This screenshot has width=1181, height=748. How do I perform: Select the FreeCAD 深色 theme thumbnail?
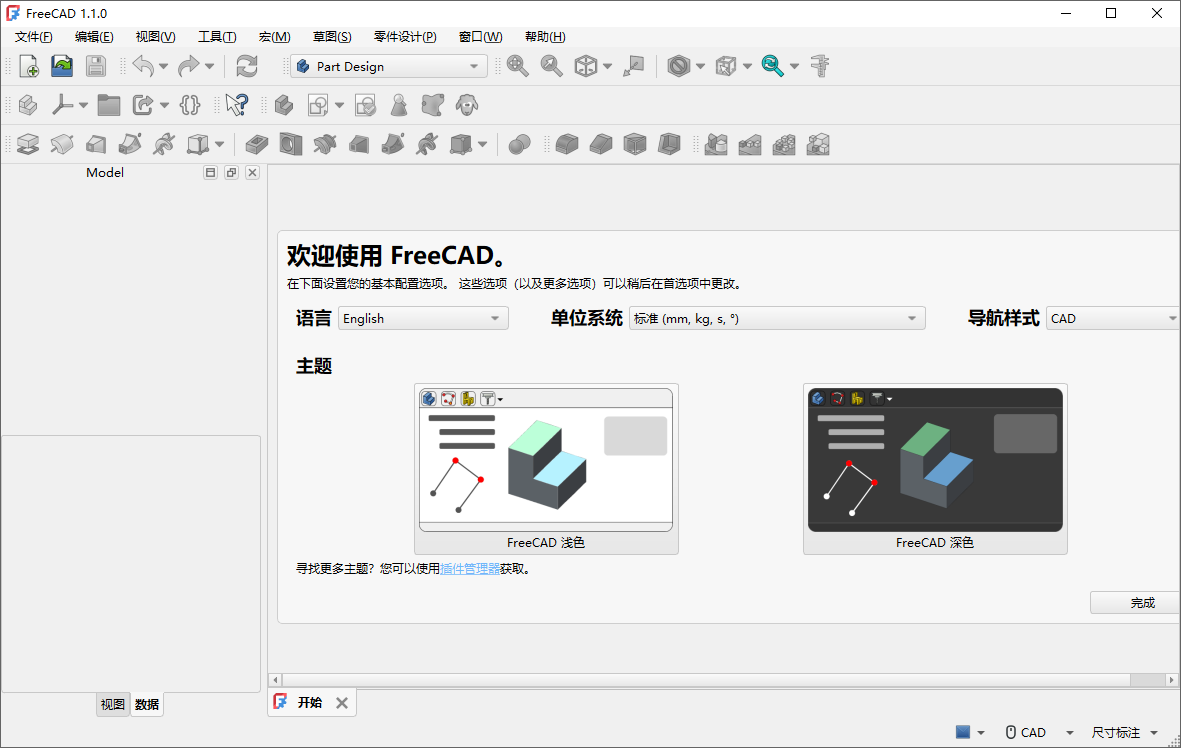coord(934,461)
